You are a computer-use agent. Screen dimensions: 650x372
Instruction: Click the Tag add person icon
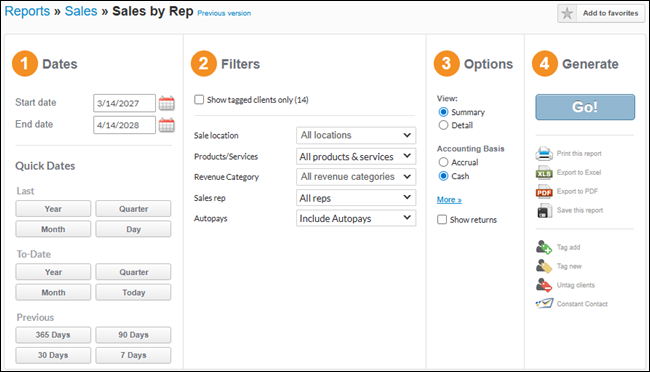(544, 248)
